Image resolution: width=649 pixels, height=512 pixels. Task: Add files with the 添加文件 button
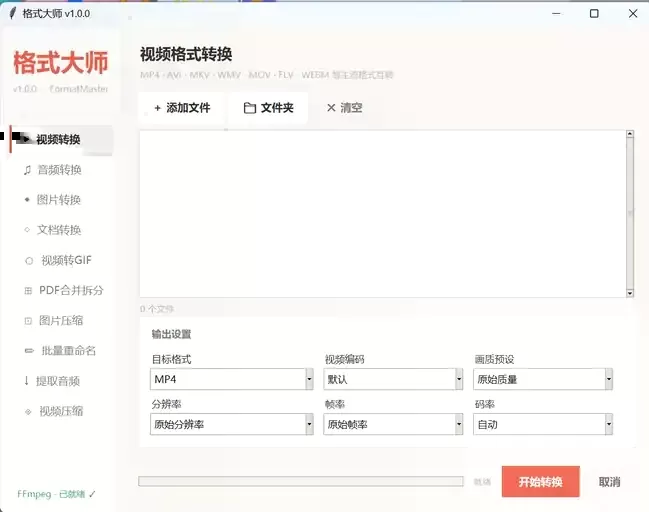182,108
